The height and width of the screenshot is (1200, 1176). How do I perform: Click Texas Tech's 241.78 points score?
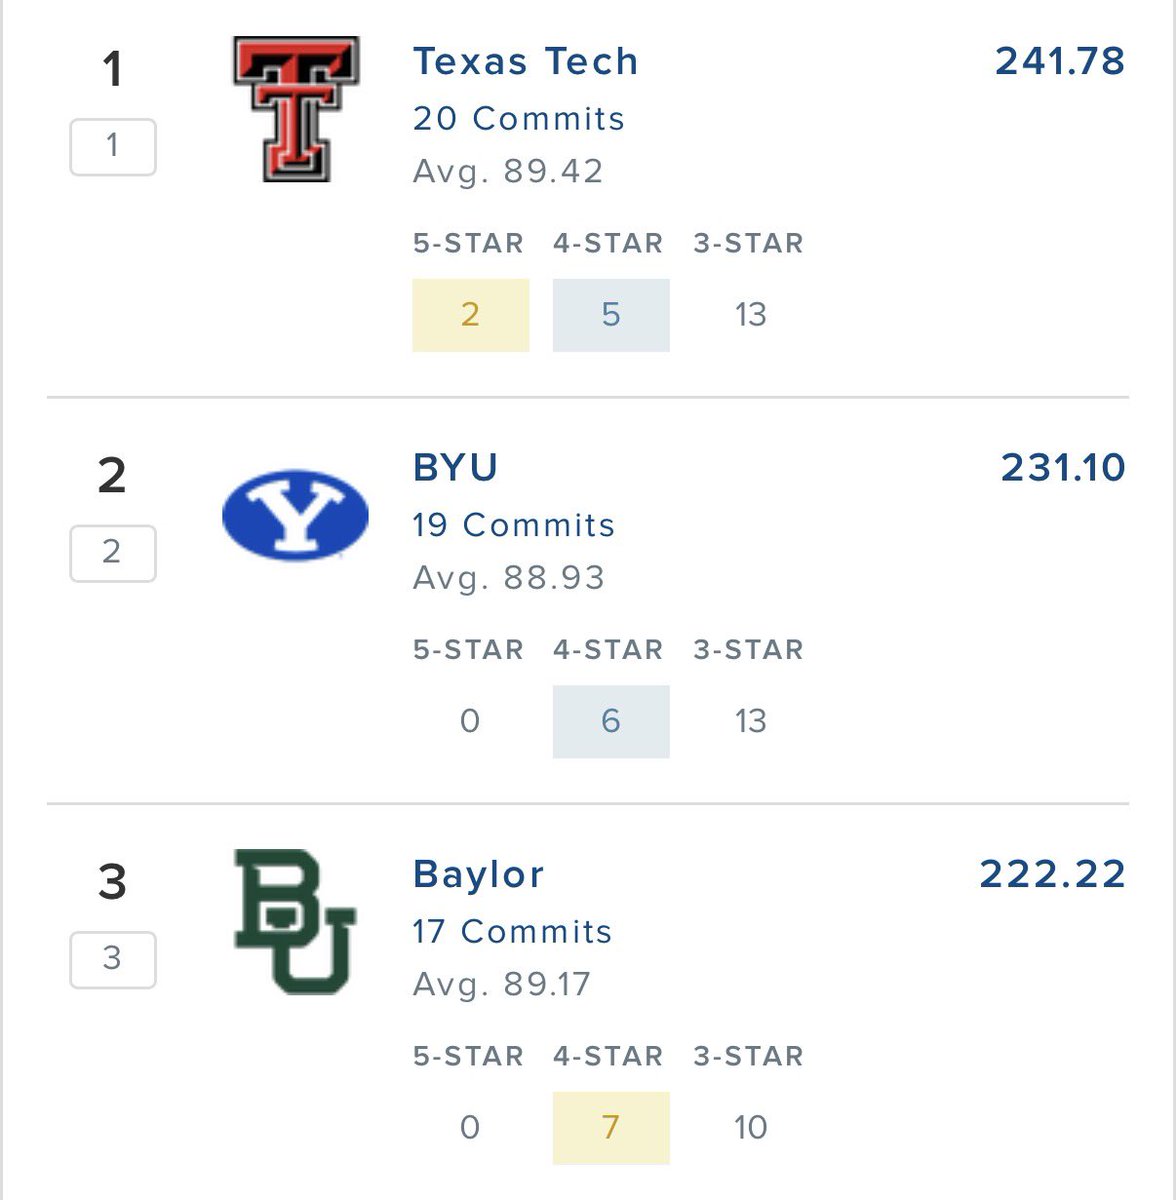pyautogui.click(x=1059, y=62)
